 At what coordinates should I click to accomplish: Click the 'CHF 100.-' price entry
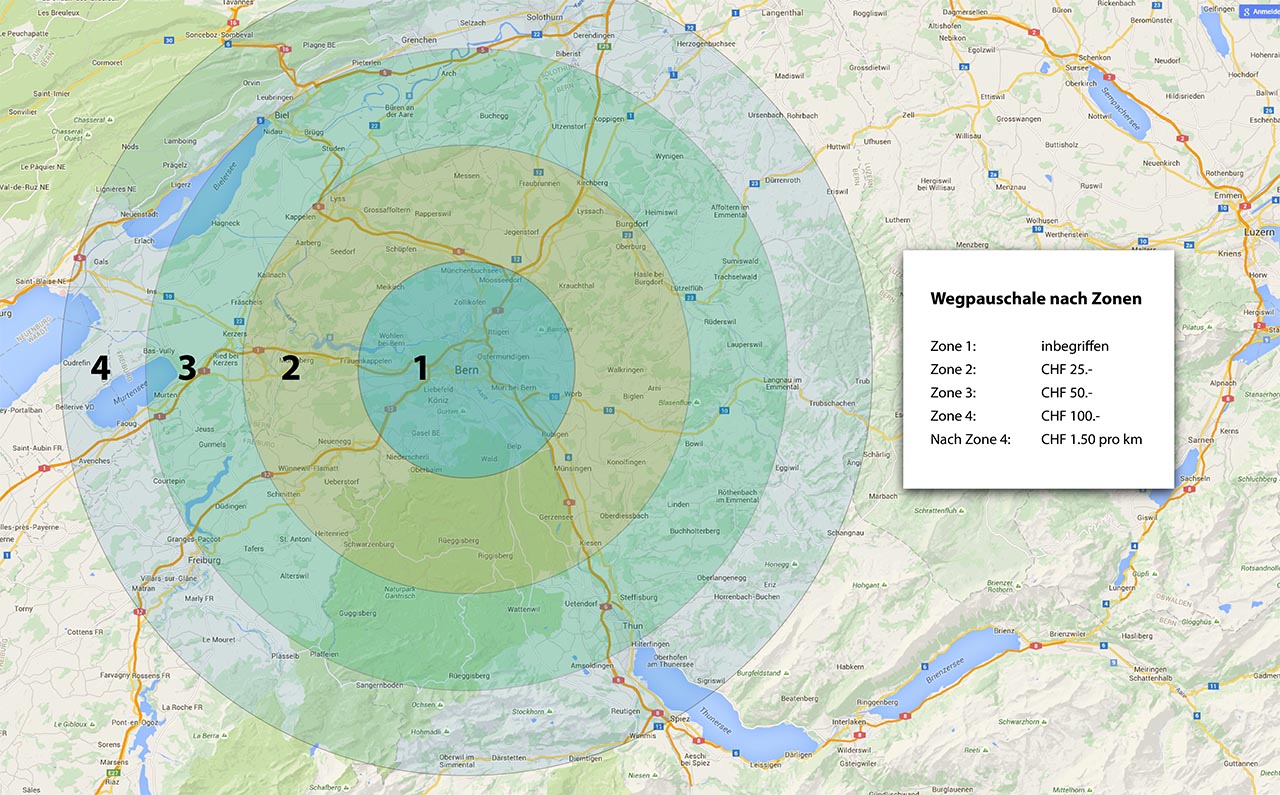click(1071, 416)
